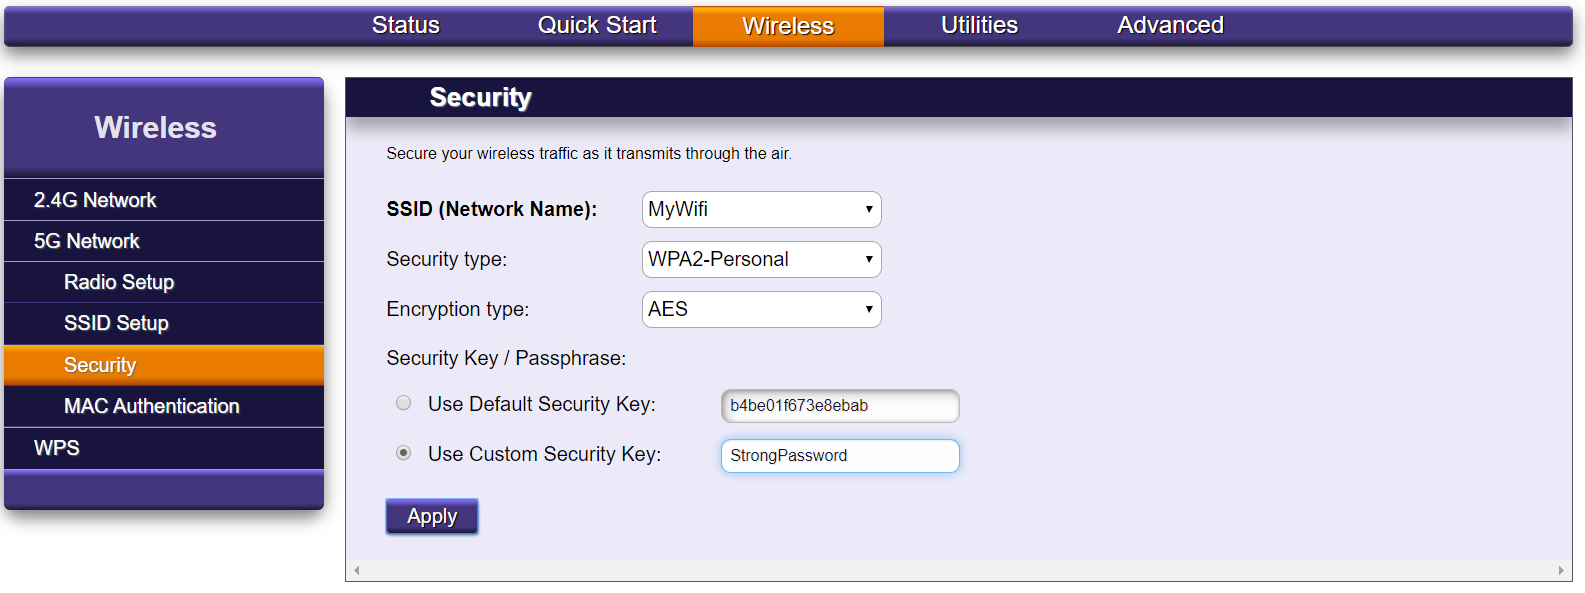
Task: Click the custom security key field
Action: 840,456
